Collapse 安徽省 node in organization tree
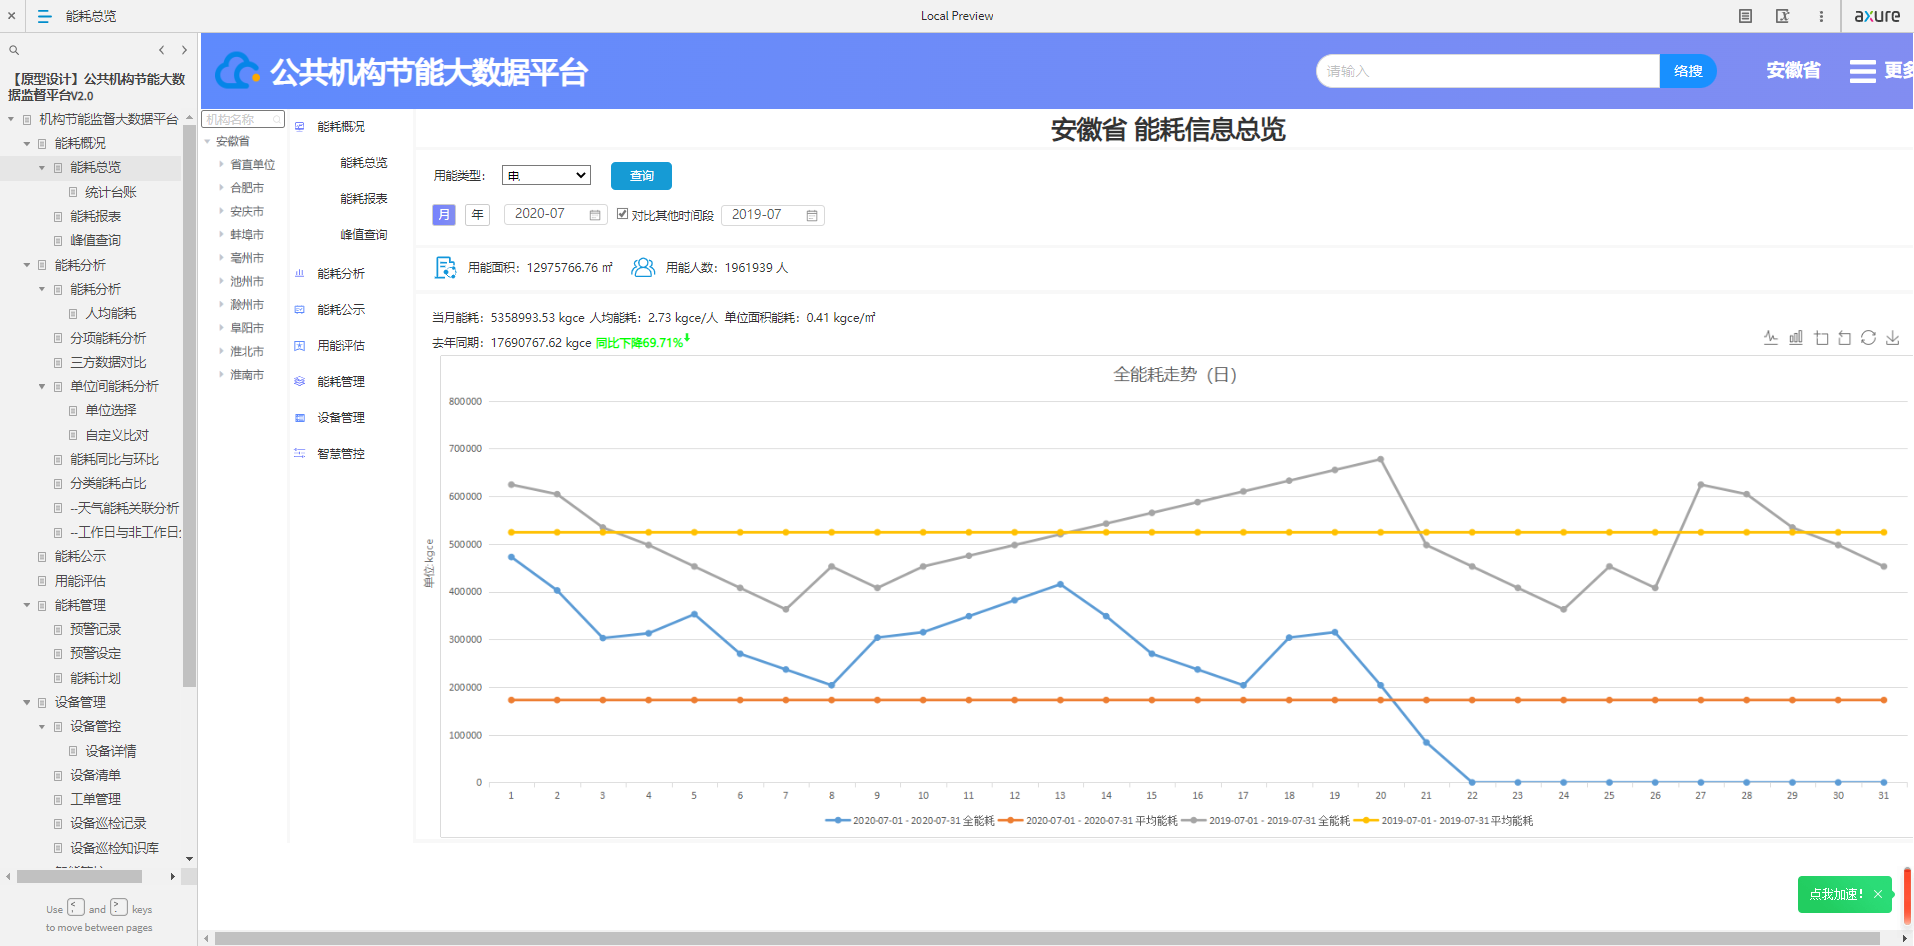This screenshot has height=946, width=1914. (208, 141)
